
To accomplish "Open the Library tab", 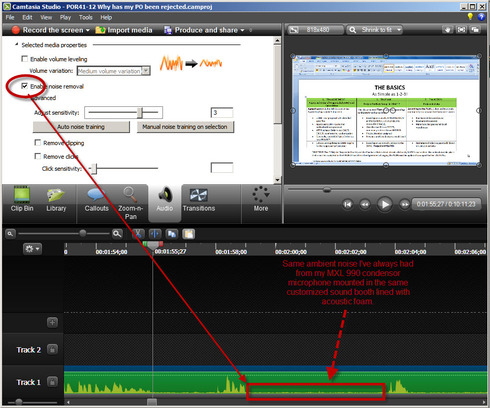I will (56, 199).
